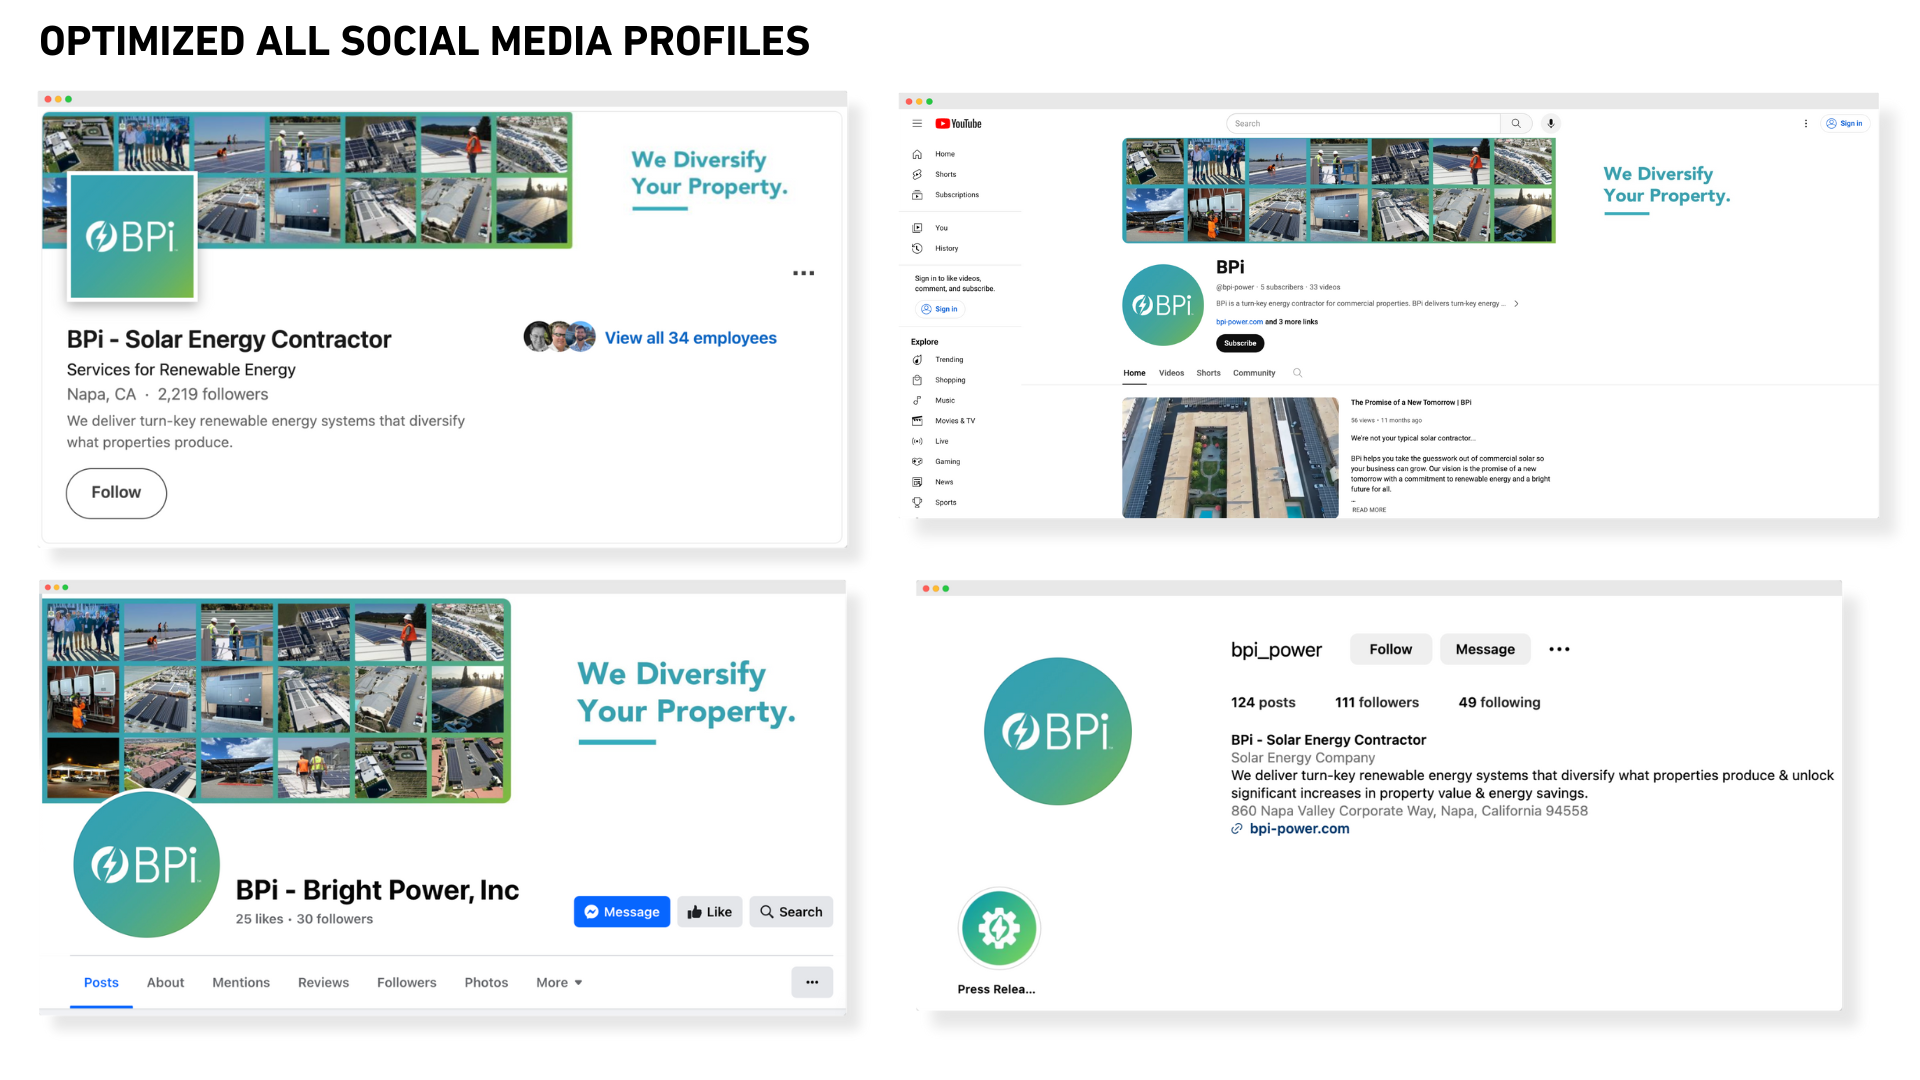Select the Home tab on BPi YouTube channel
Image resolution: width=1920 pixels, height=1080 pixels.
[x=1134, y=373]
